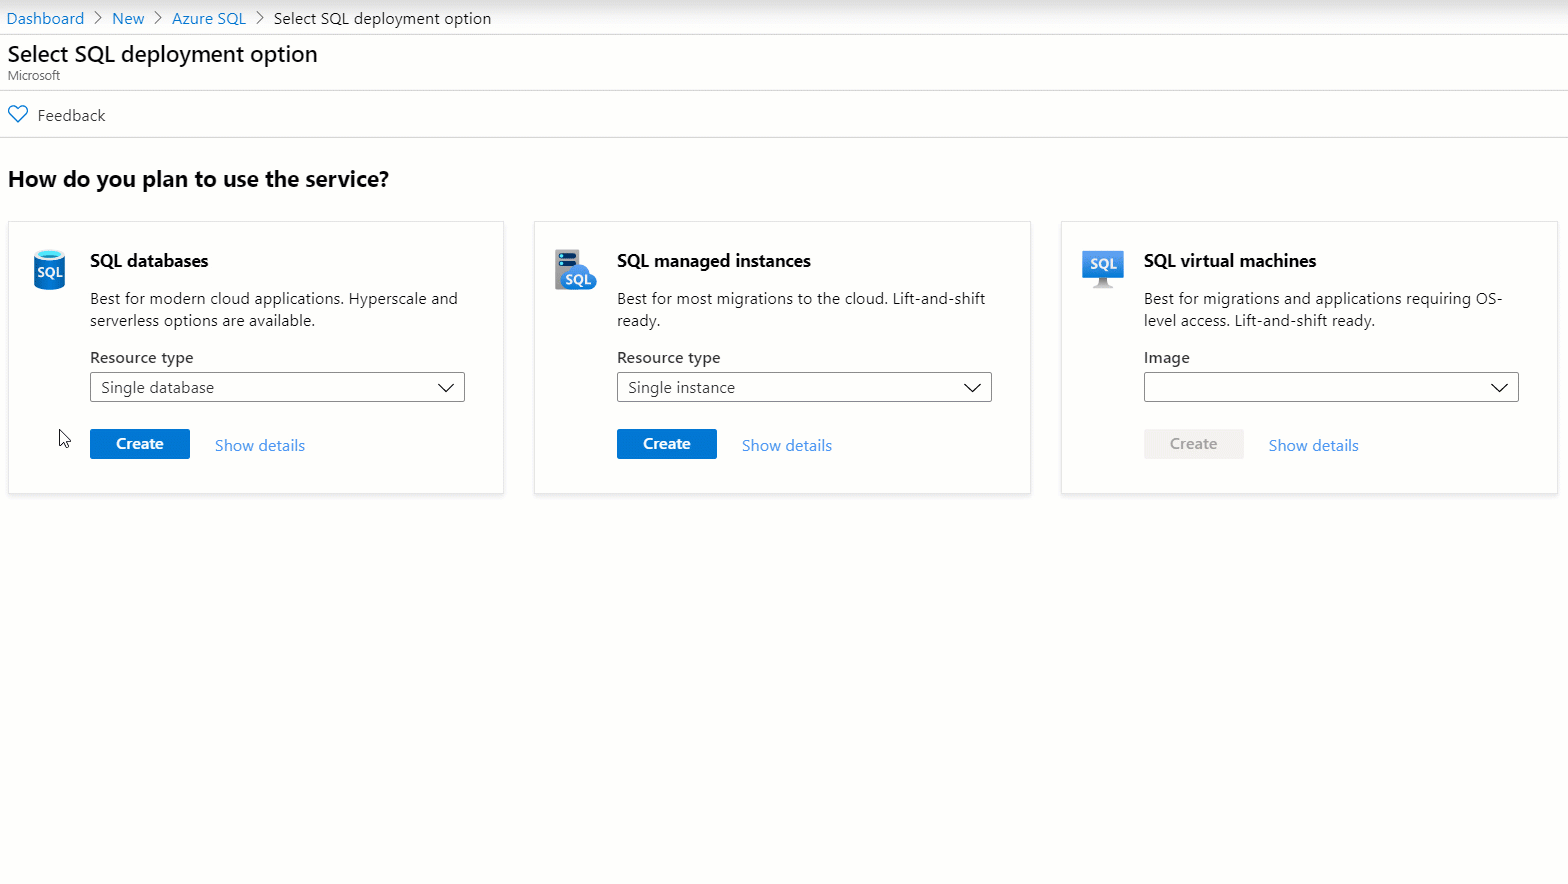Image resolution: width=1568 pixels, height=884 pixels.
Task: Open the SQL virtual machines Image dropdown
Action: pos(1331,387)
